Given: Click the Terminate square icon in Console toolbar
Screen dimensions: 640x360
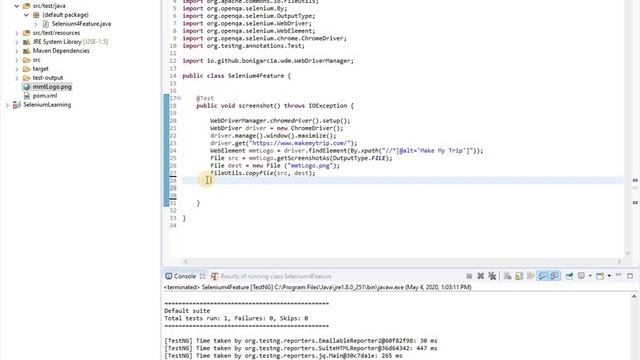Looking at the screenshot, I should pyautogui.click(x=469, y=276).
